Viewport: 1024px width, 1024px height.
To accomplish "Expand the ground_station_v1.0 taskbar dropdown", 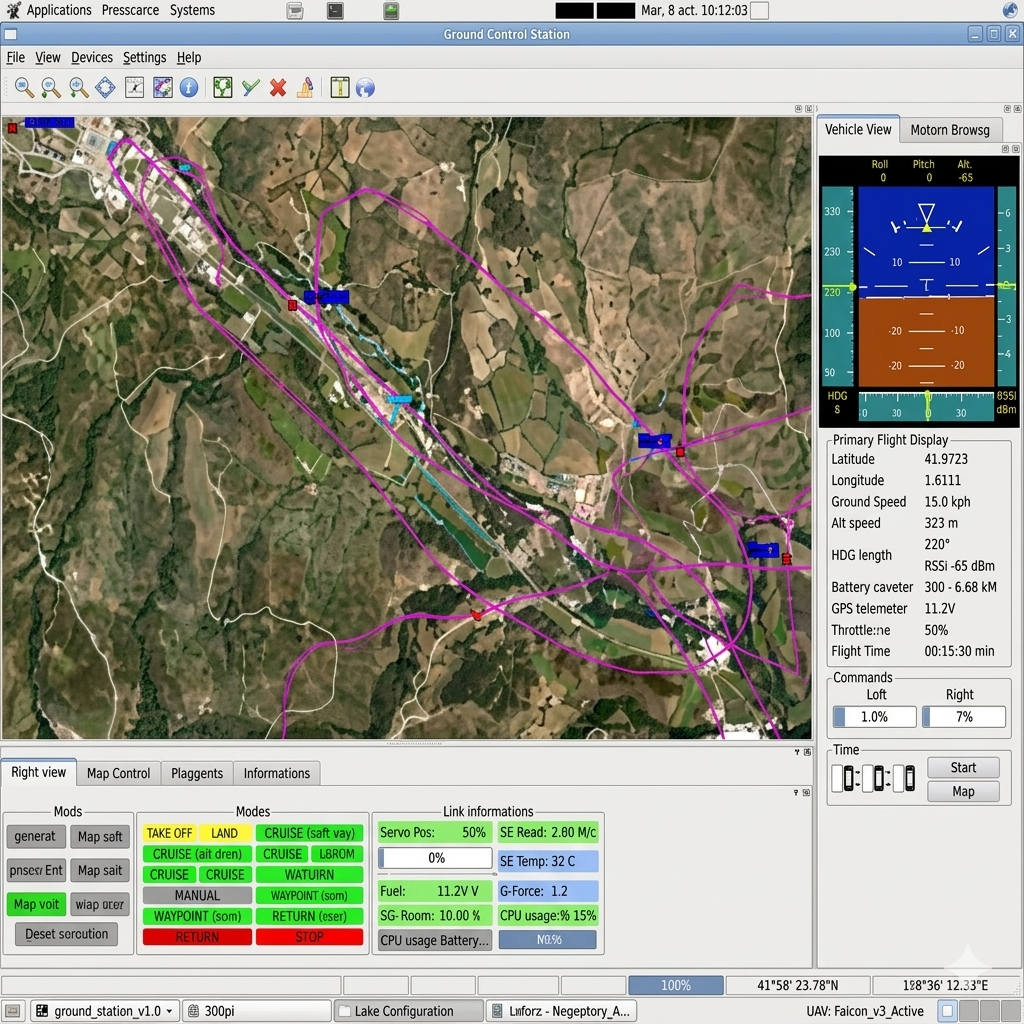I will (x=105, y=1011).
